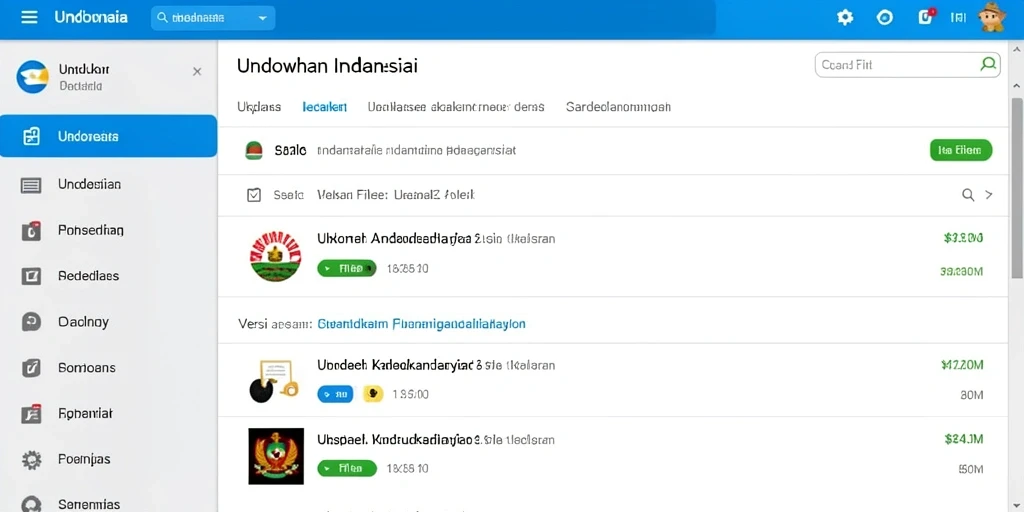Click the vertical scrollbar thumb
This screenshot has height=512, width=1024.
click(1017, 187)
